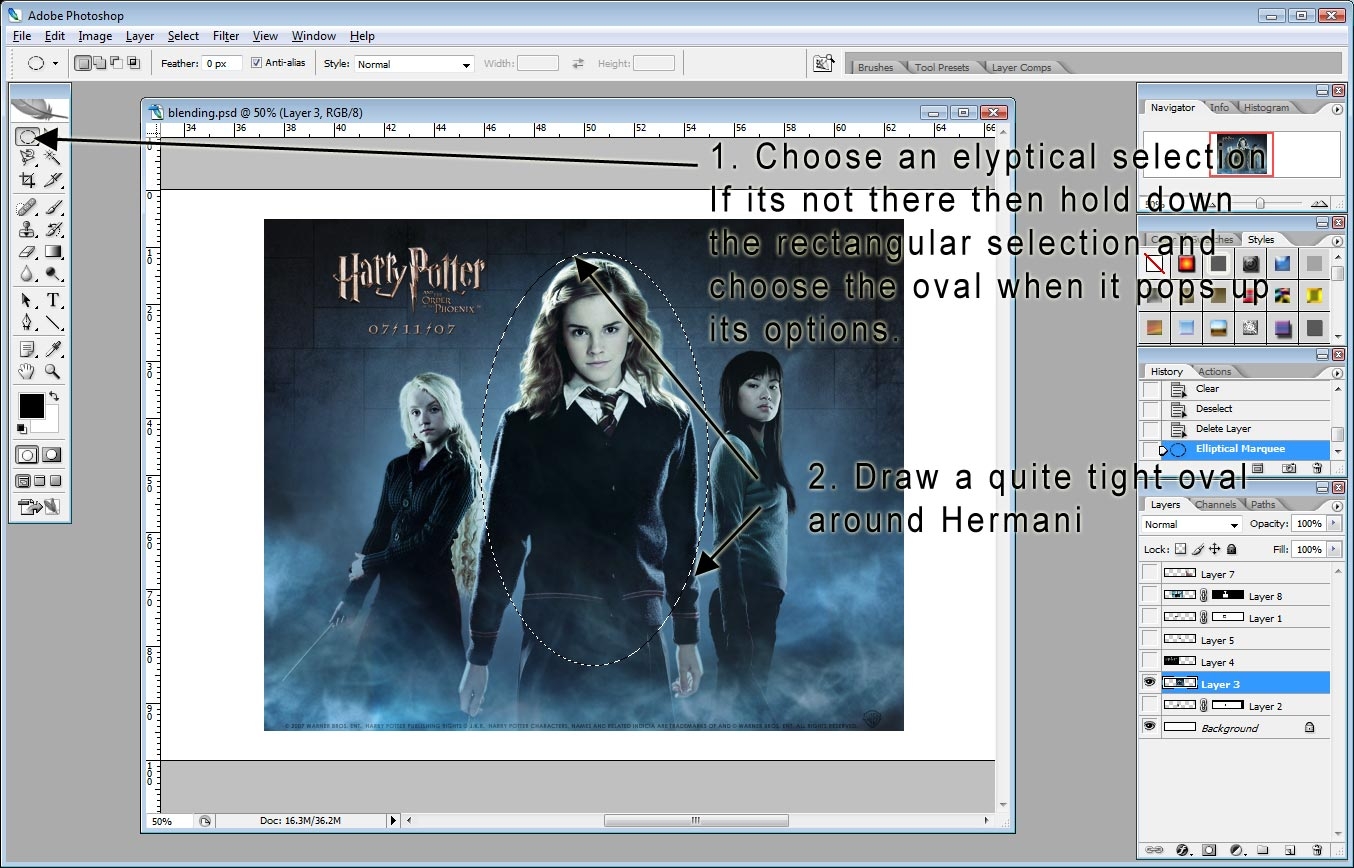This screenshot has height=868, width=1354.
Task: Toggle lock transparent pixels
Action: coord(1180,549)
